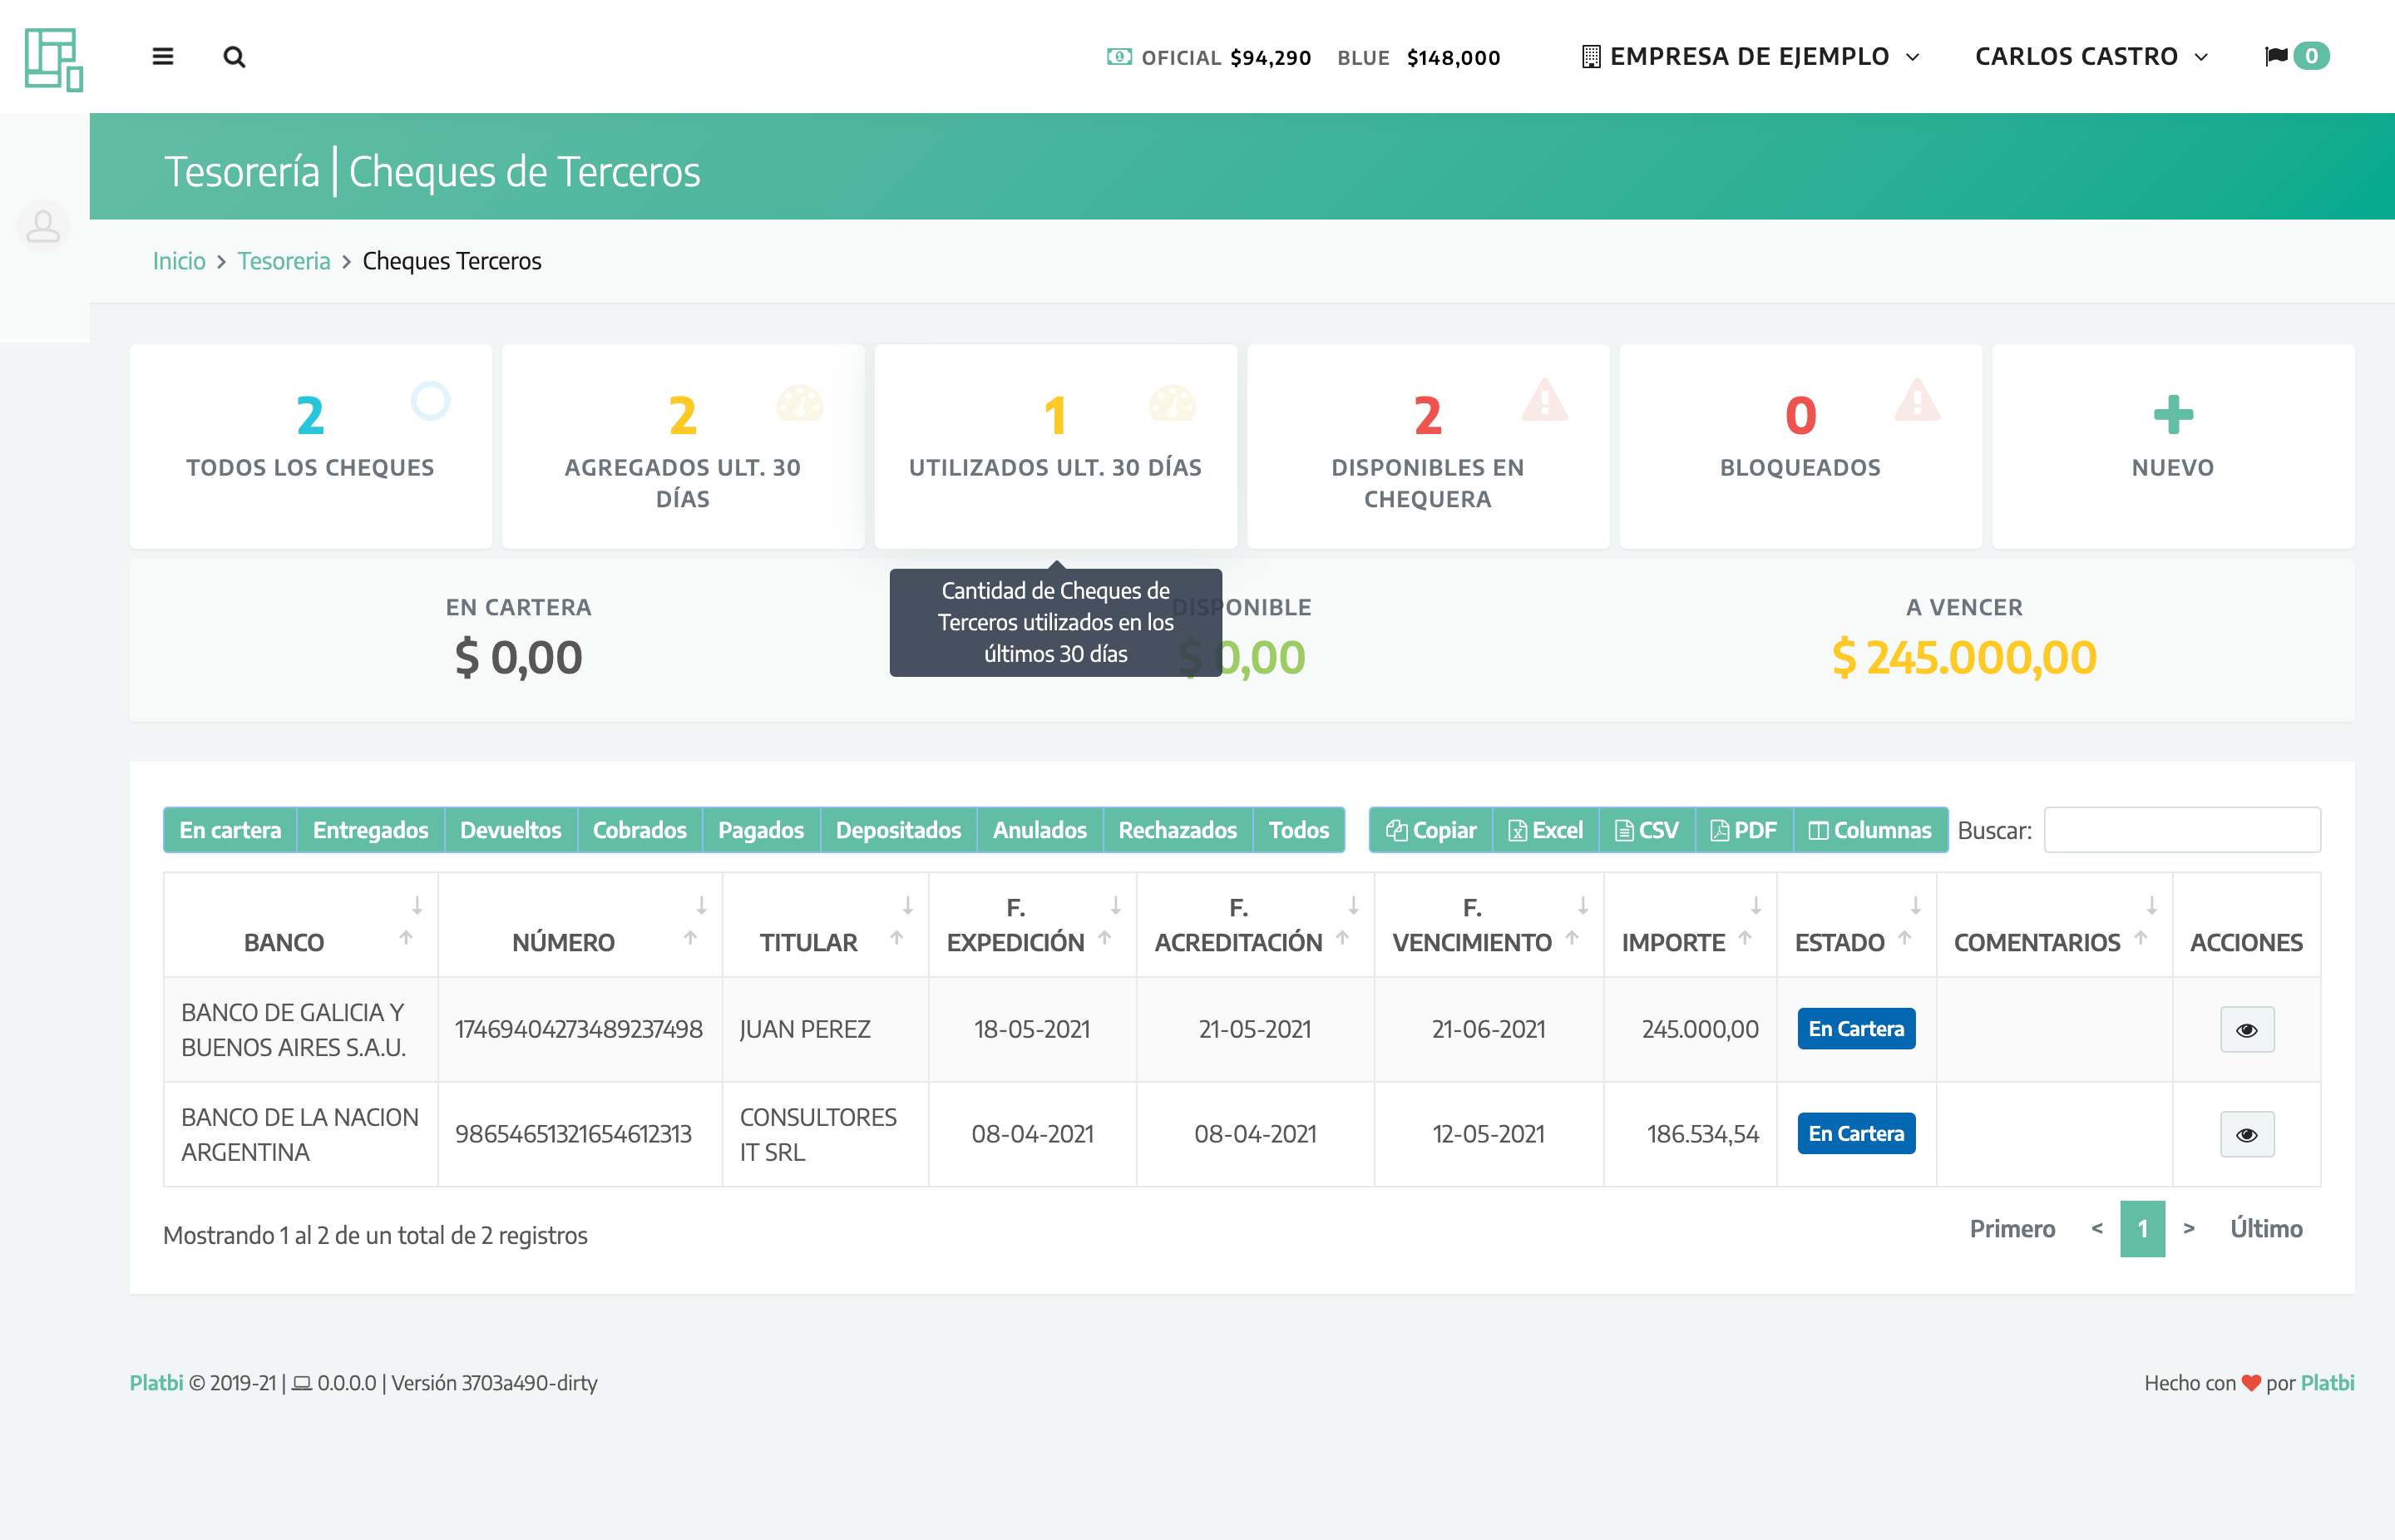Click palette icon on Agregados Ult. 30 Días card
Screen dimensions: 2395x1540
800,403
